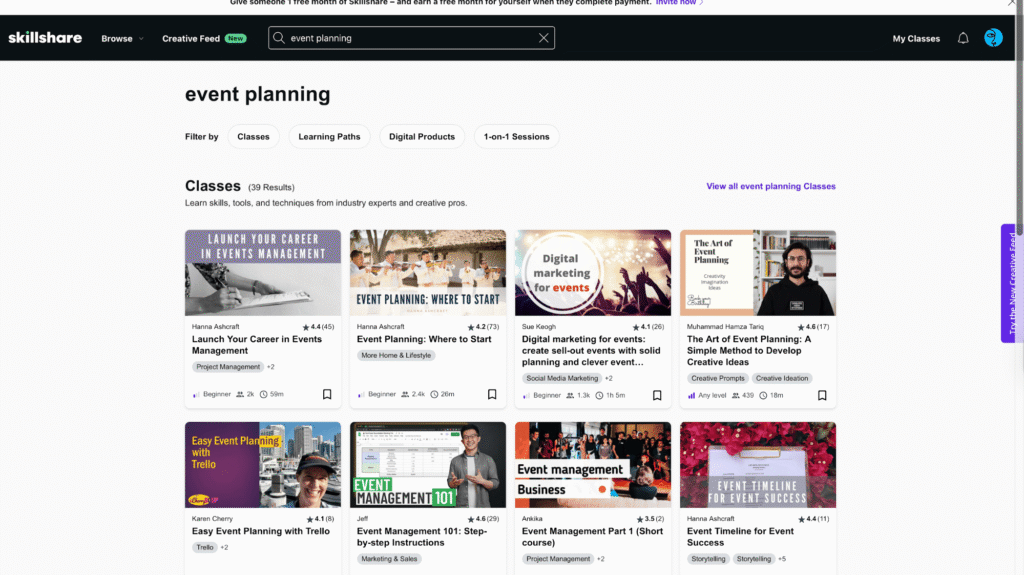1024x575 pixels.
Task: Click title Event Management Part 1 (Short course)
Action: coord(592,537)
